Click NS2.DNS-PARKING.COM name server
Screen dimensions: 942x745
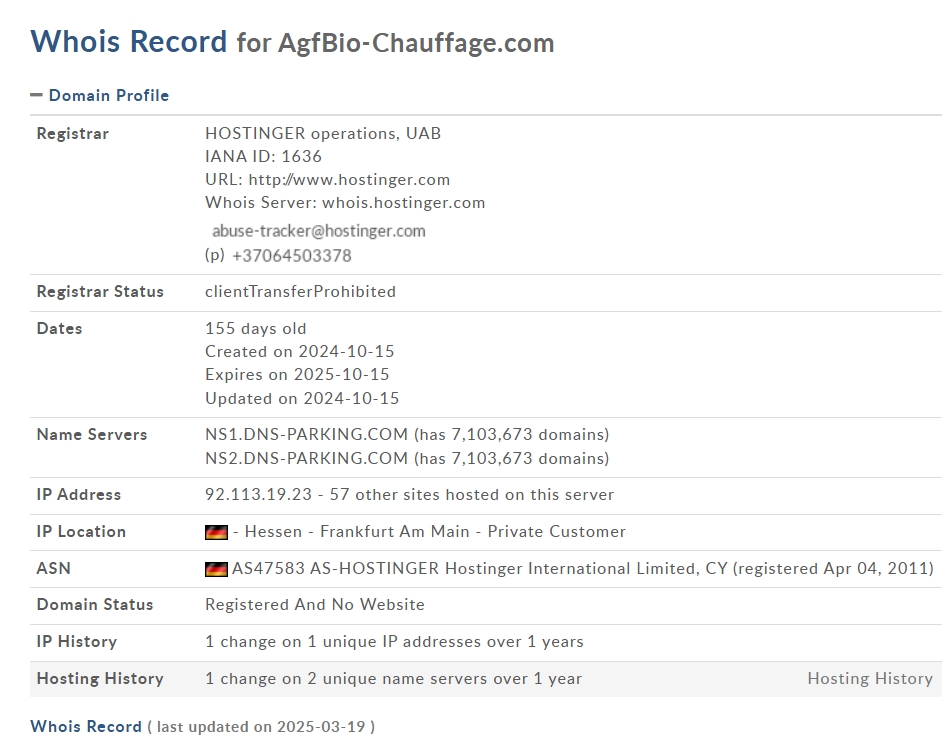[x=306, y=458]
